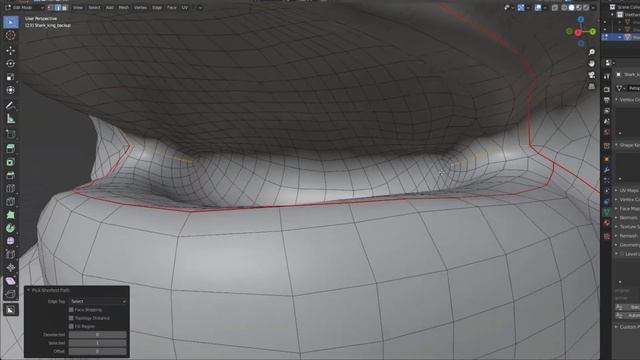Select the Poly Build tool
Viewport: 640px width, 360px height.
click(x=11, y=215)
